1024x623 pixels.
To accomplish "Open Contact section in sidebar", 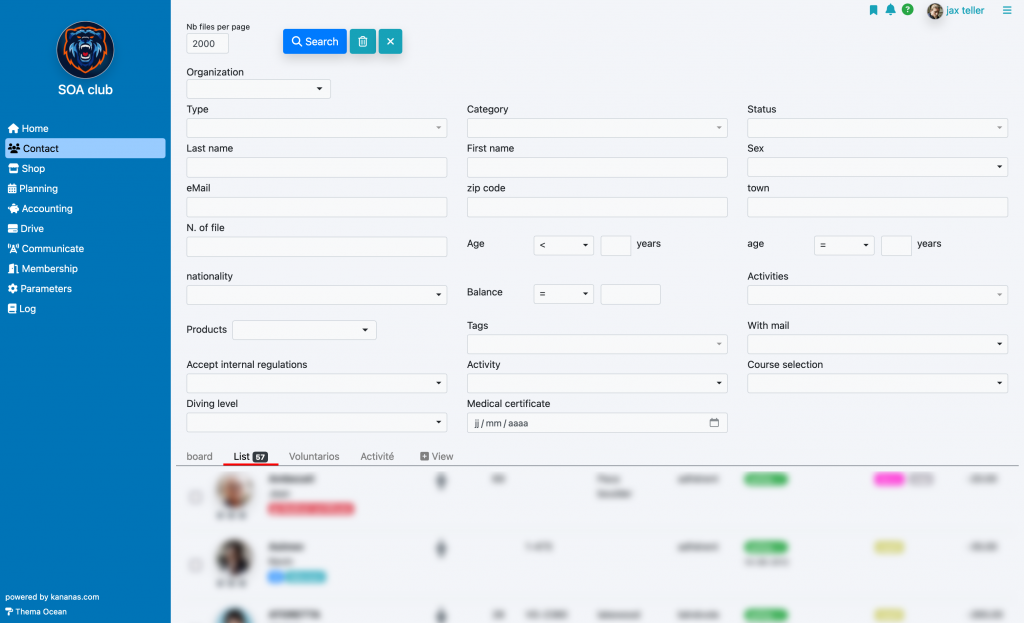I will (85, 148).
